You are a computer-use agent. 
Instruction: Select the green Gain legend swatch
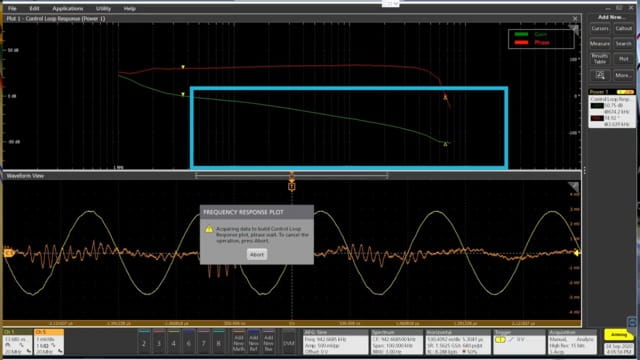point(522,34)
